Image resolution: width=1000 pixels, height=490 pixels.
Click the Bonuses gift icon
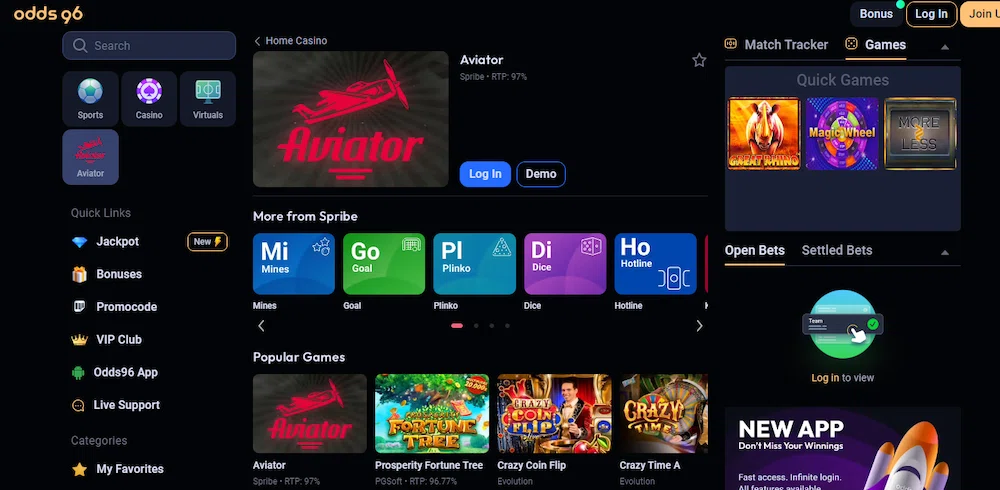point(79,274)
